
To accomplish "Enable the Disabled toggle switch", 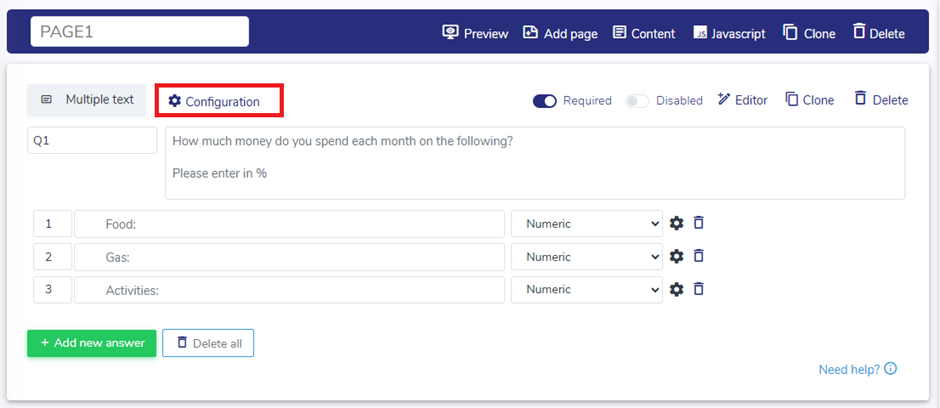I will [637, 101].
